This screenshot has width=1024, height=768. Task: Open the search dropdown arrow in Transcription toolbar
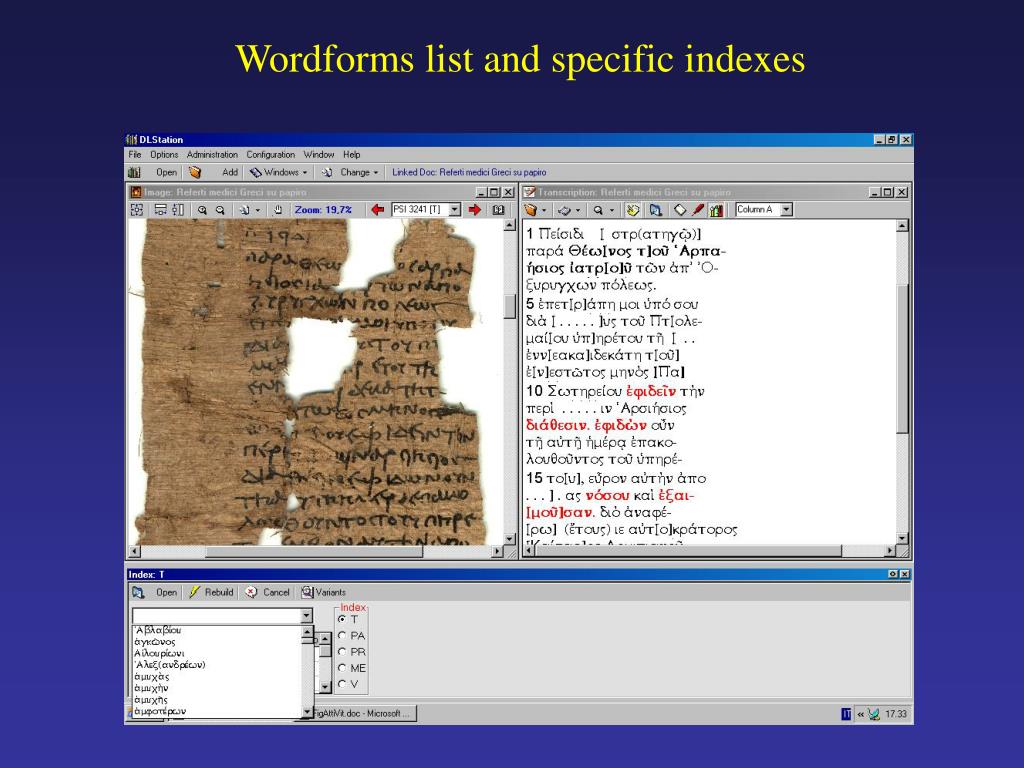[612, 211]
